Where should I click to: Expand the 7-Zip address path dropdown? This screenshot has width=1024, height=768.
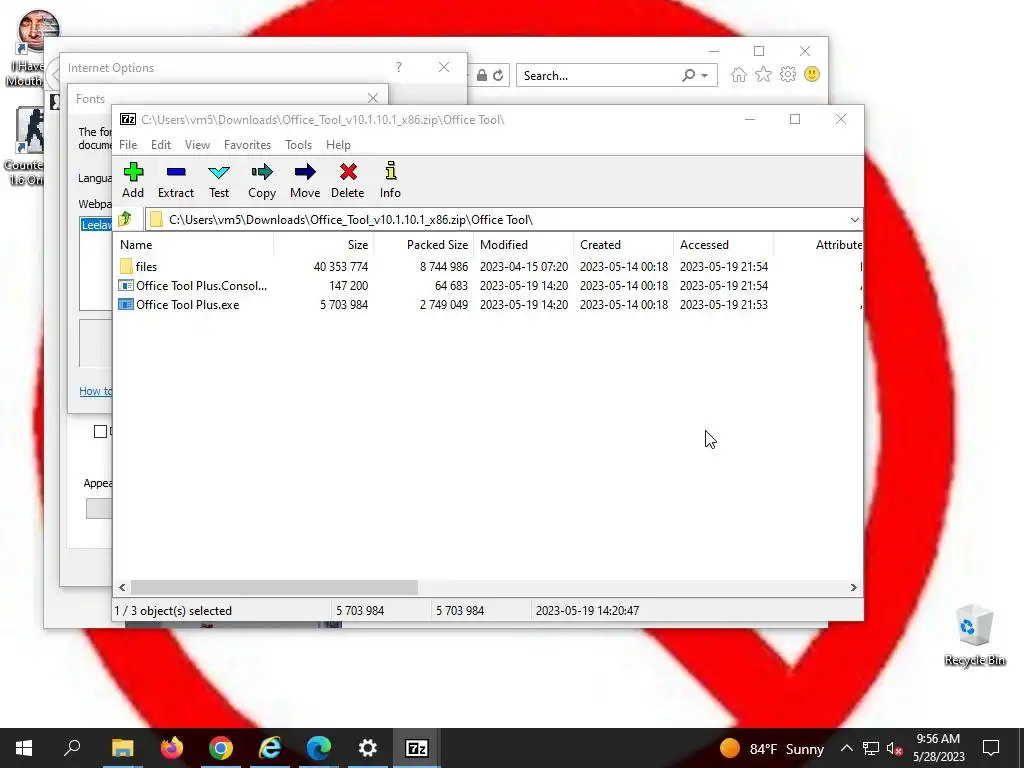click(854, 219)
